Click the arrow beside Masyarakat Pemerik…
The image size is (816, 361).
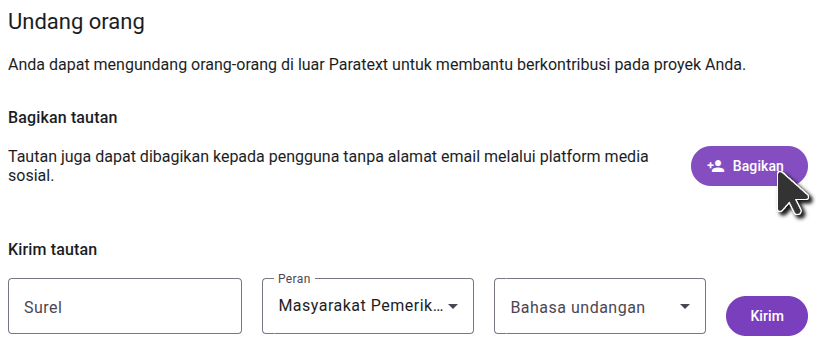453,306
